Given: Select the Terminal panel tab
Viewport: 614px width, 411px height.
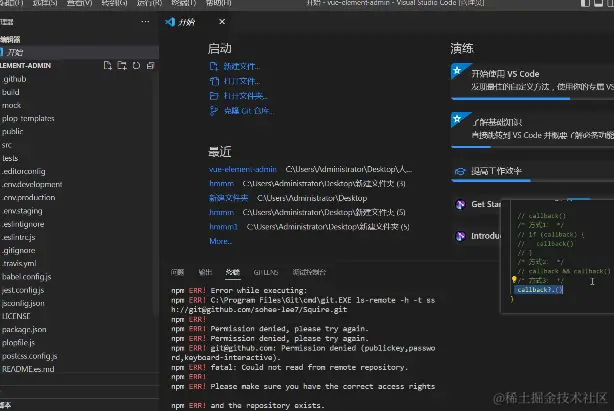Looking at the screenshot, I should 233,272.
